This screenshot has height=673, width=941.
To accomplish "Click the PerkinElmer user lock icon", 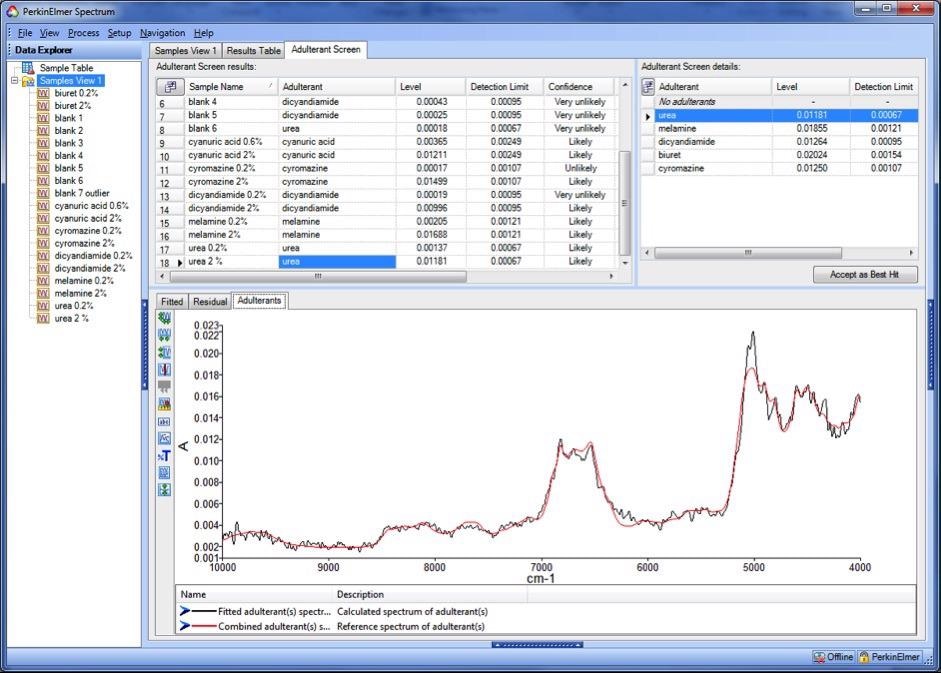I will [x=864, y=657].
